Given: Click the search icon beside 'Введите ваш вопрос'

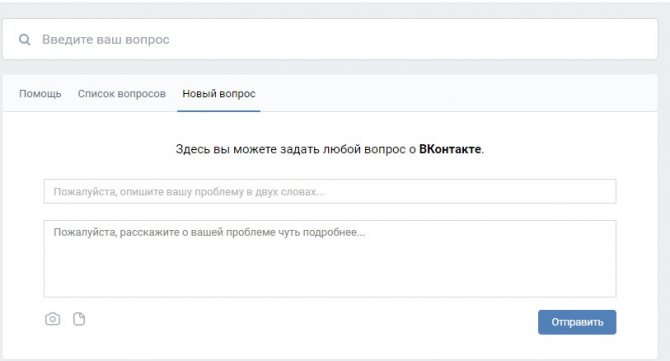Looking at the screenshot, I should 25,40.
